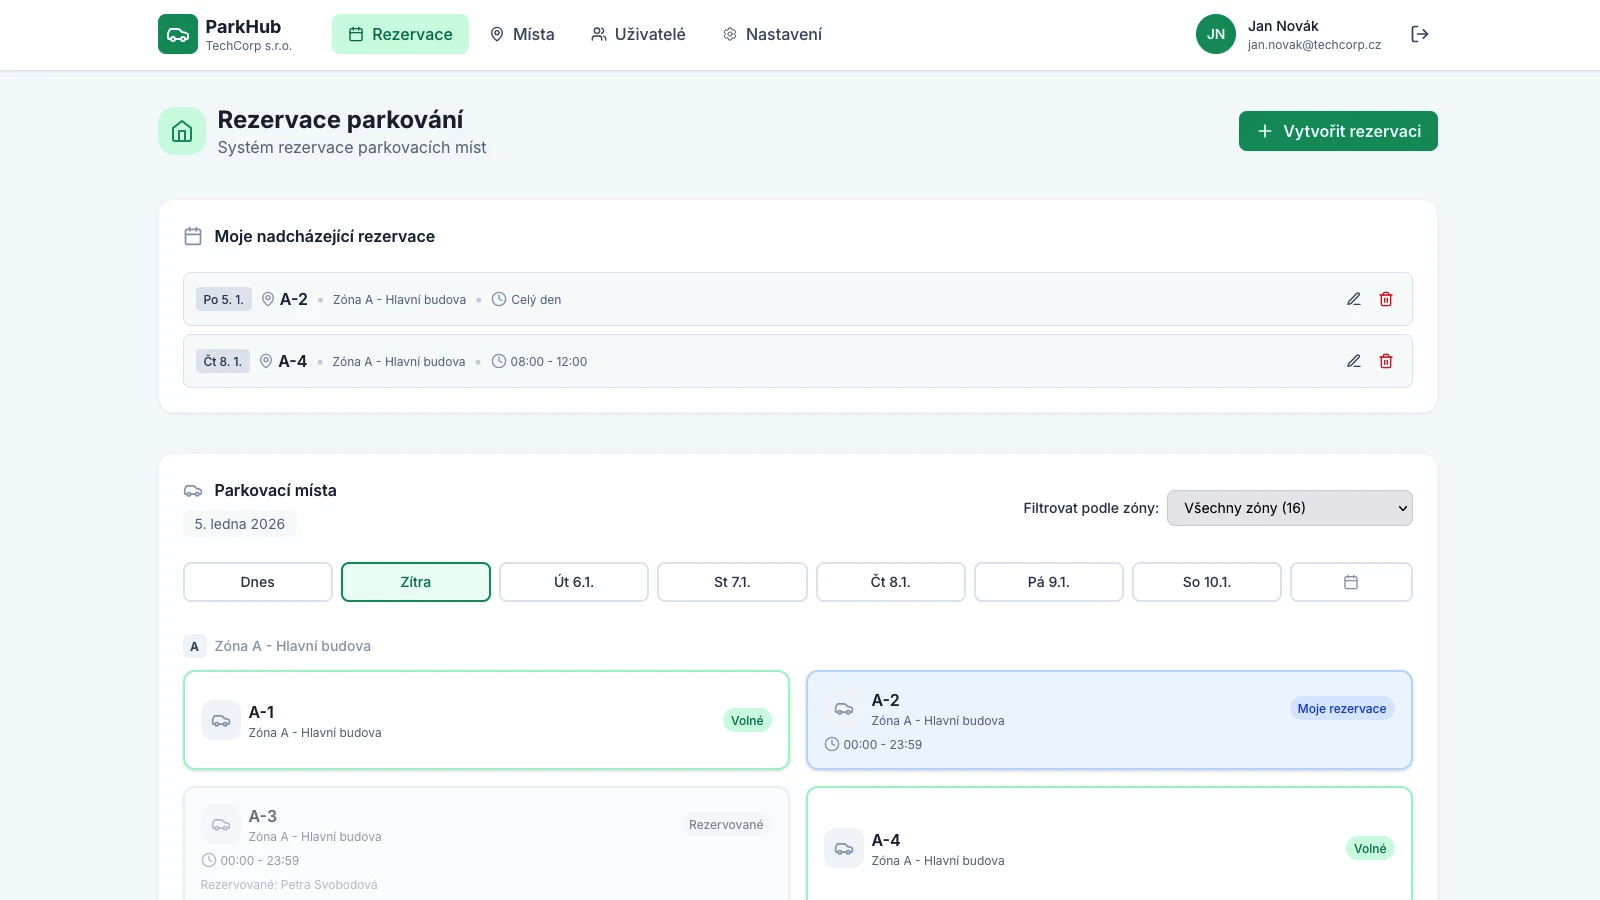
Task: Edit the A-4 reservation with pencil icon
Action: coord(1353,361)
